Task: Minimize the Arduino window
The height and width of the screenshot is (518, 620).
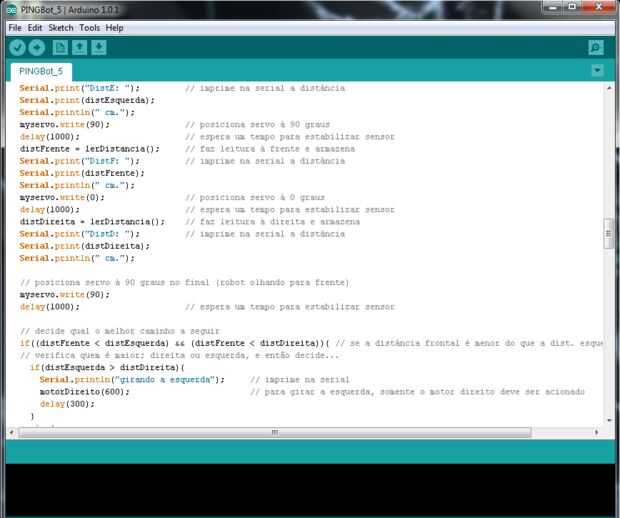Action: (x=553, y=8)
